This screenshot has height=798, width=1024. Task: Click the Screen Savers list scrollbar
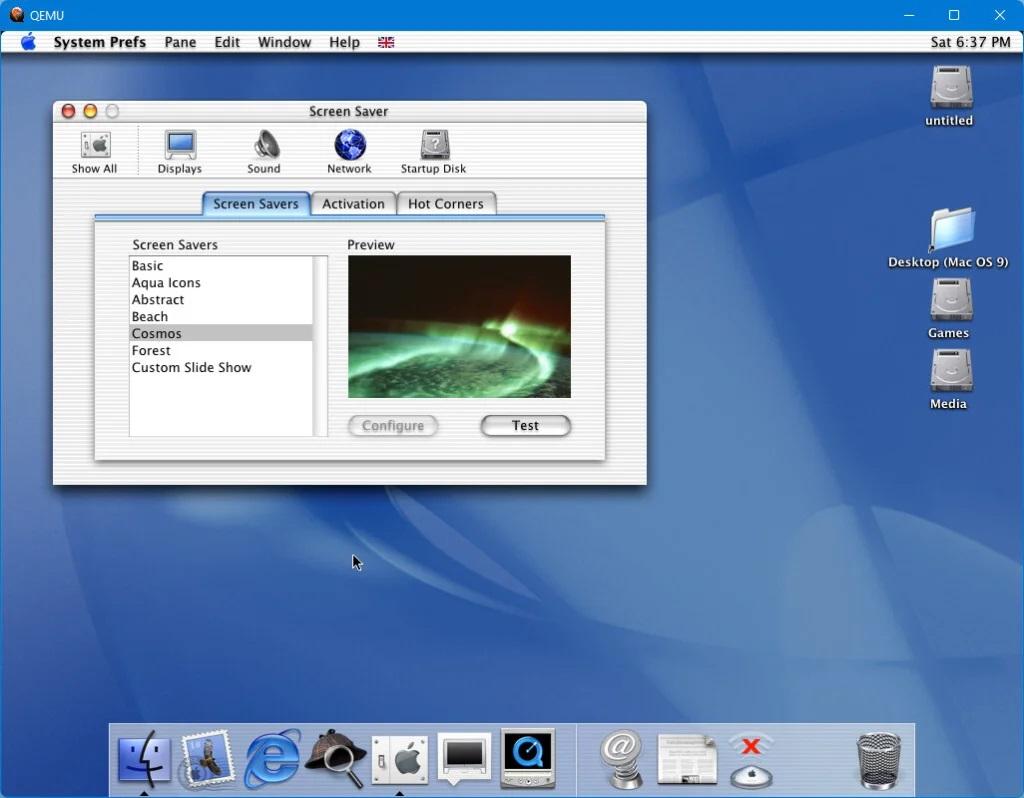[320, 346]
